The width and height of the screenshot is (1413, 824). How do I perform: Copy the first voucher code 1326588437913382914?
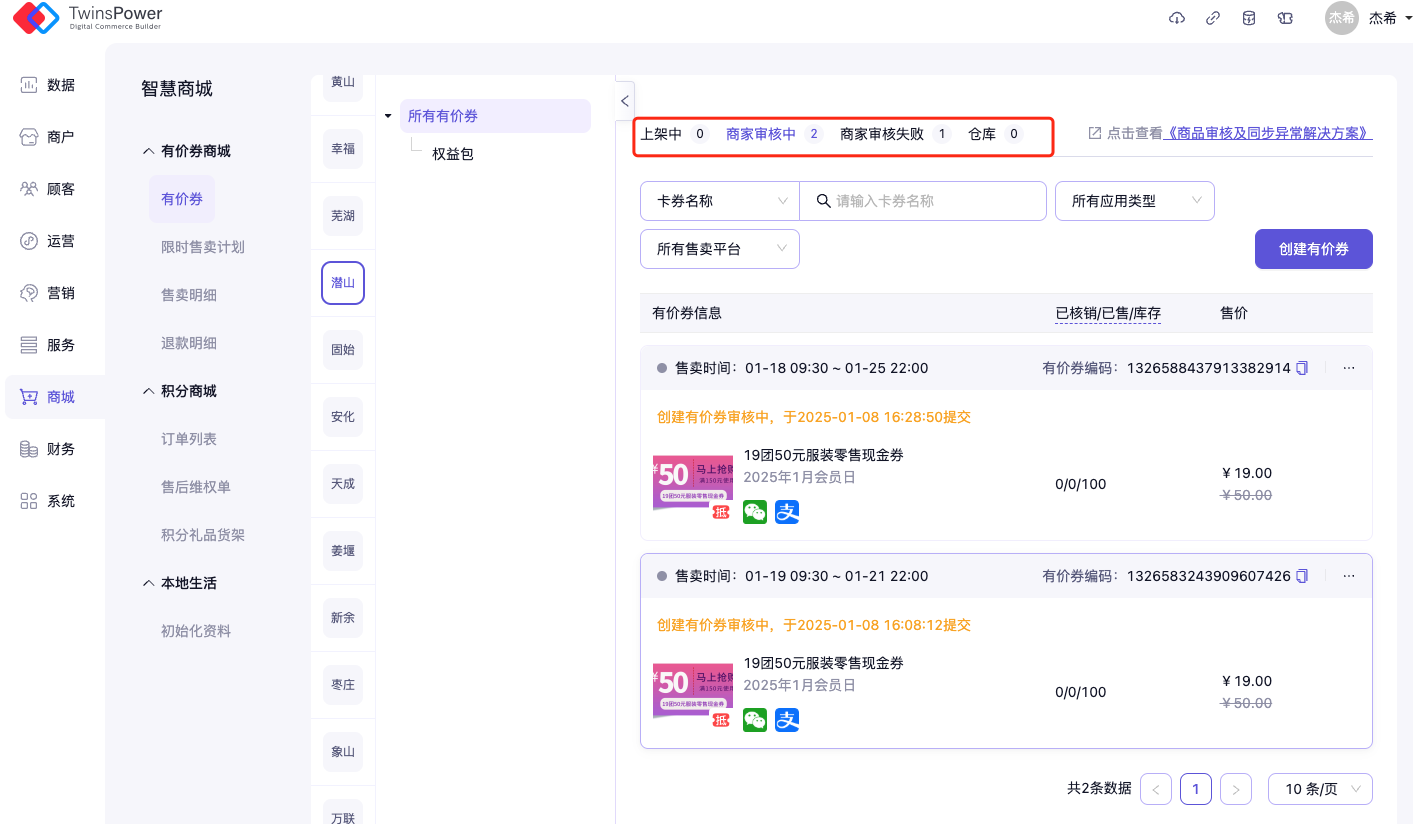pyautogui.click(x=1302, y=368)
